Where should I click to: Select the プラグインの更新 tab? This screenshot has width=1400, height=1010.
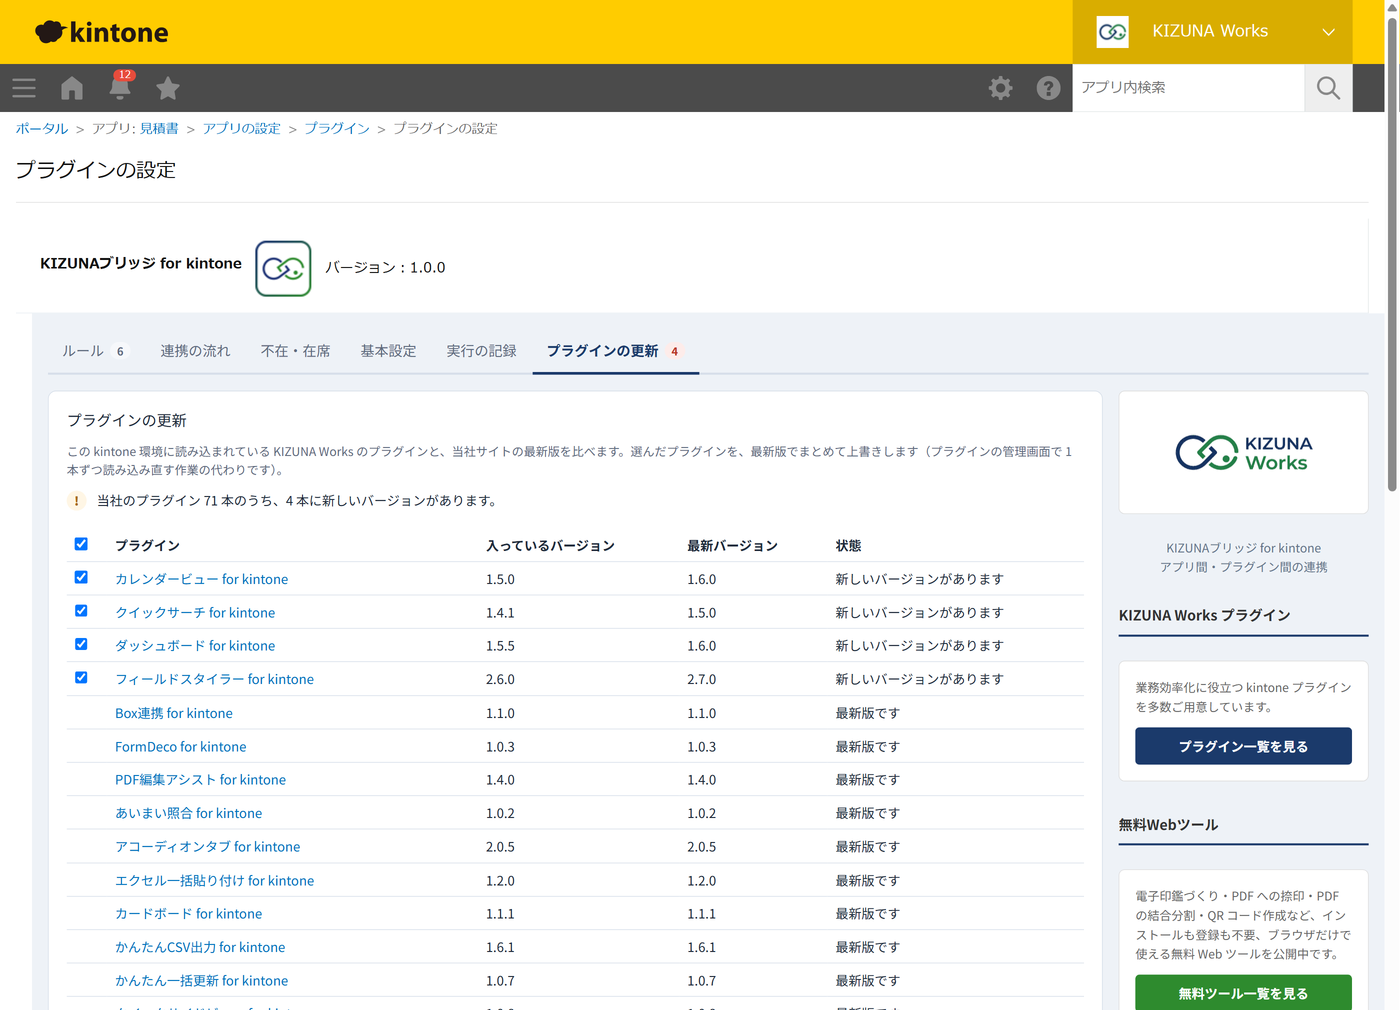pos(615,351)
